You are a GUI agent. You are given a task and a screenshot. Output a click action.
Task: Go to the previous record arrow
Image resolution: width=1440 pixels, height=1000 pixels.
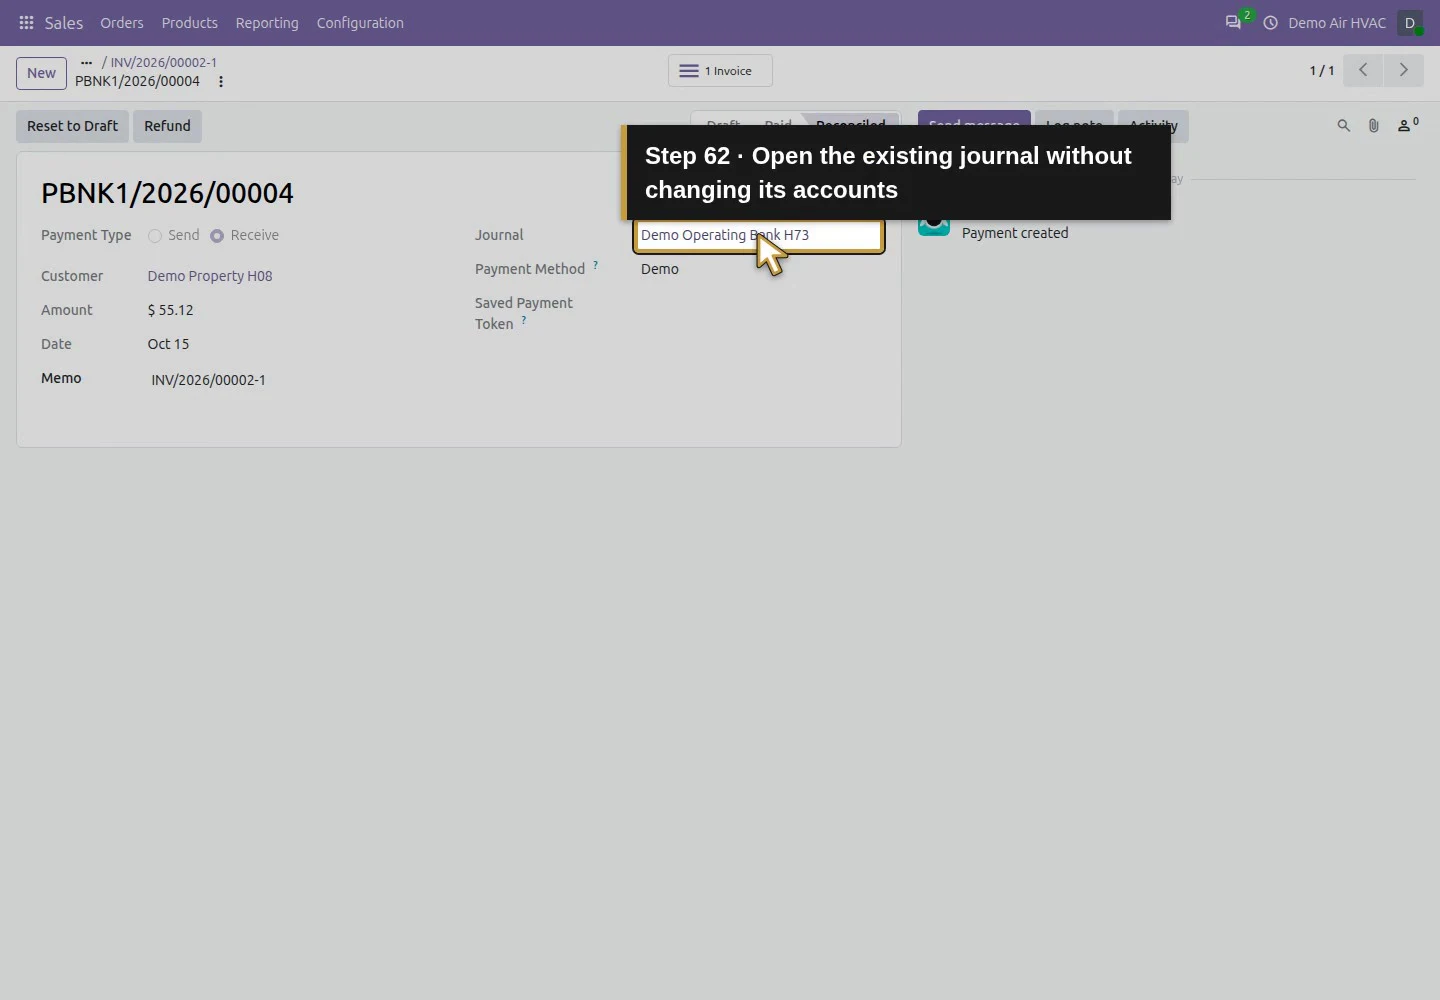[x=1363, y=70]
